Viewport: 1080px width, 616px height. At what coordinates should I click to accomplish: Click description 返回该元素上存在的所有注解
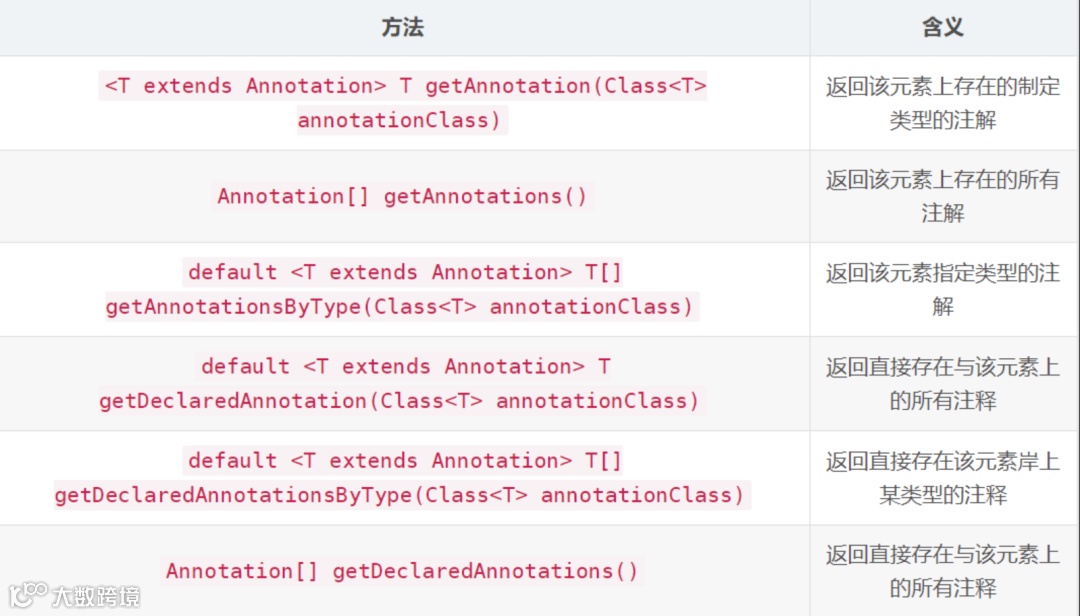942,196
